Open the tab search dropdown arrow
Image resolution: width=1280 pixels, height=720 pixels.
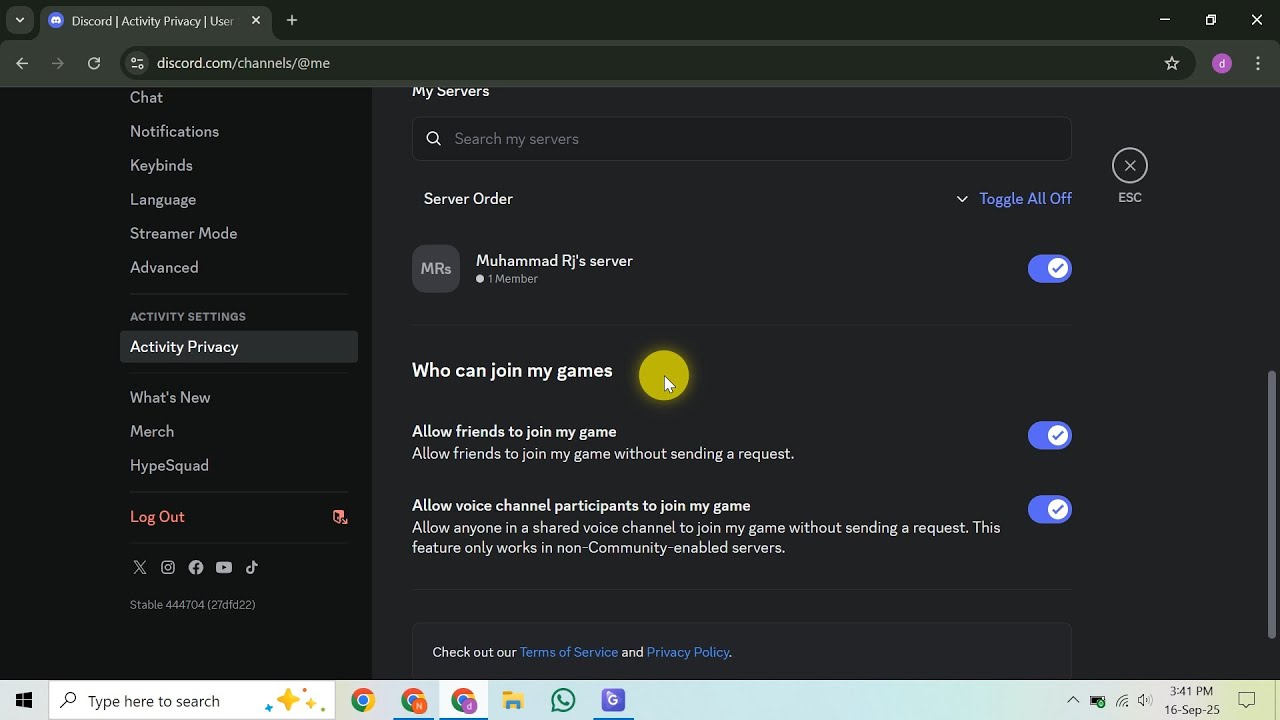click(x=19, y=20)
